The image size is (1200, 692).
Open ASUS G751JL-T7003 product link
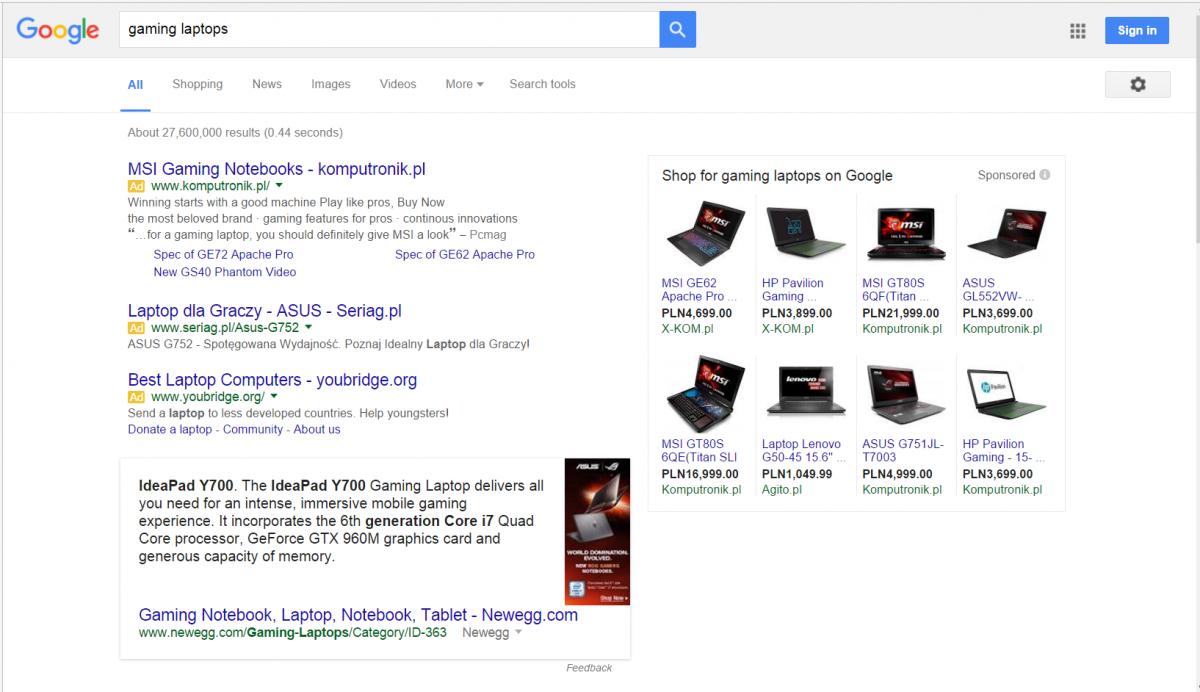pos(903,451)
